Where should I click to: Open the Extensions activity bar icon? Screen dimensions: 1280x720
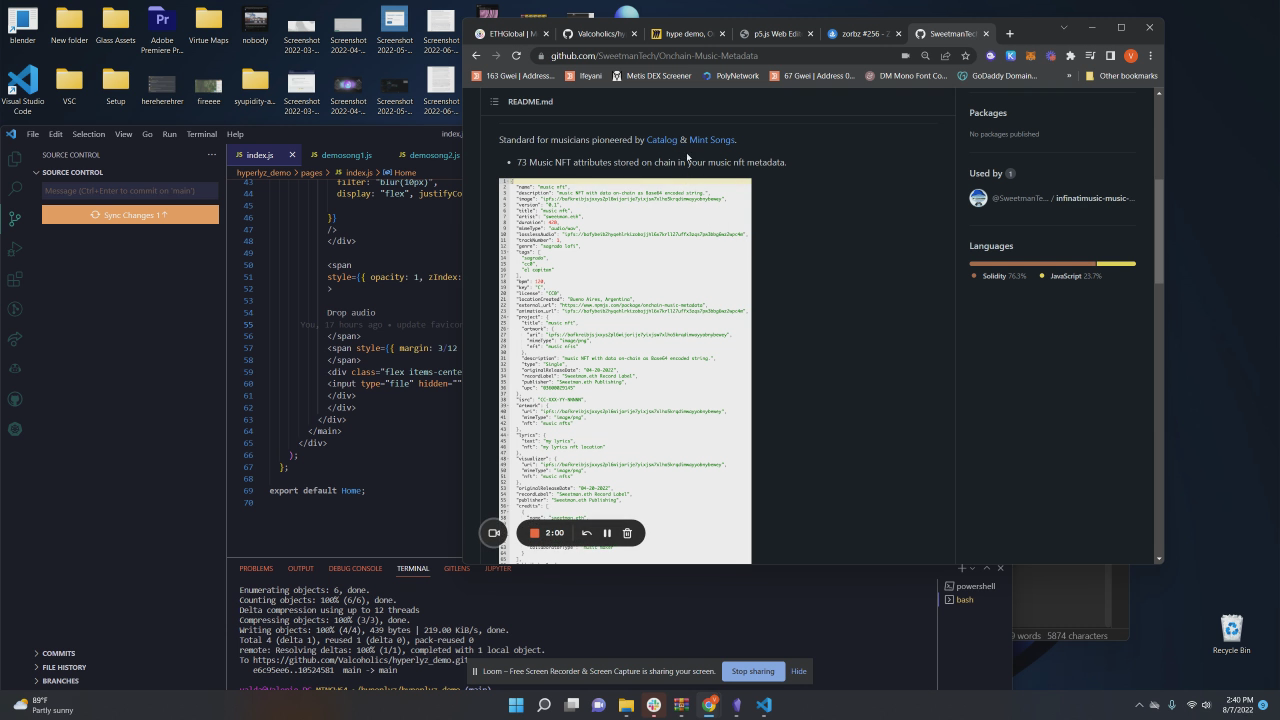[15, 279]
